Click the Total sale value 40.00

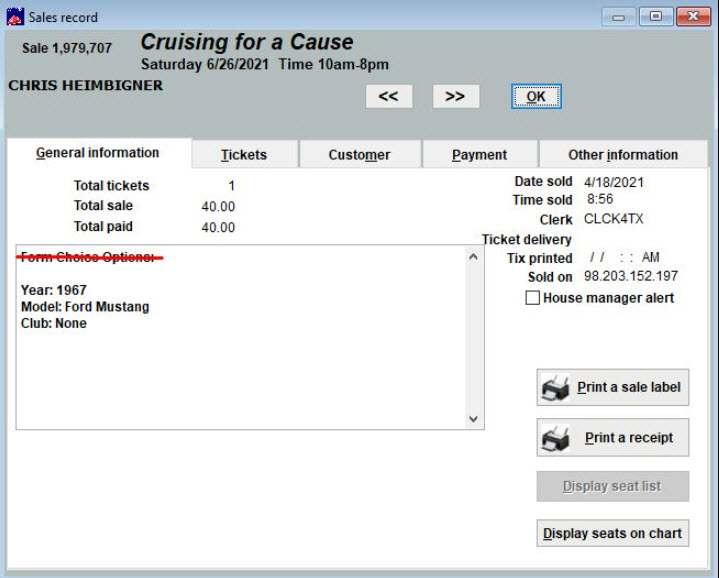(218, 206)
